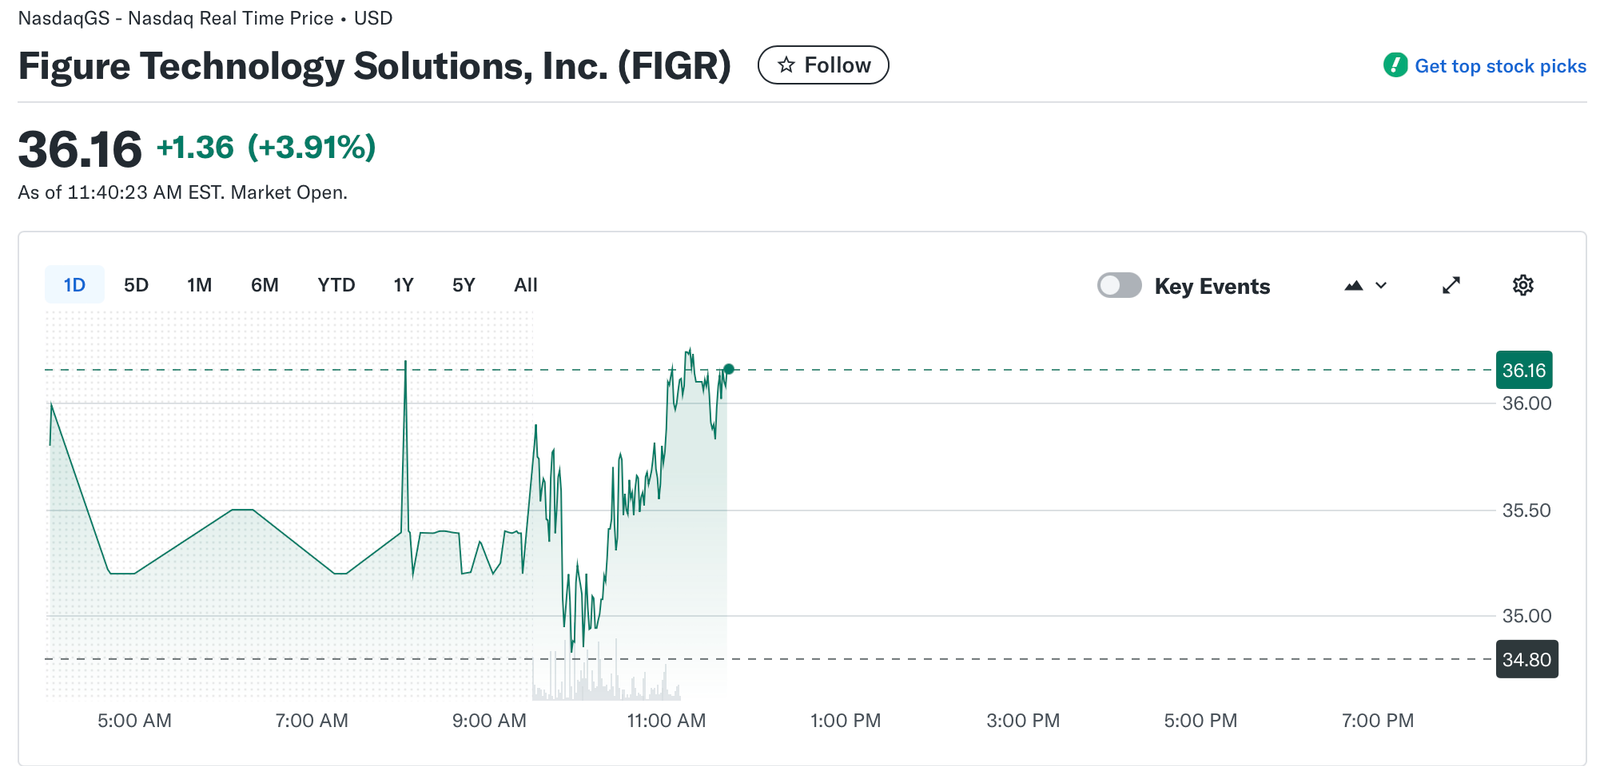
Task: Show the 5Y chart range
Action: click(463, 285)
